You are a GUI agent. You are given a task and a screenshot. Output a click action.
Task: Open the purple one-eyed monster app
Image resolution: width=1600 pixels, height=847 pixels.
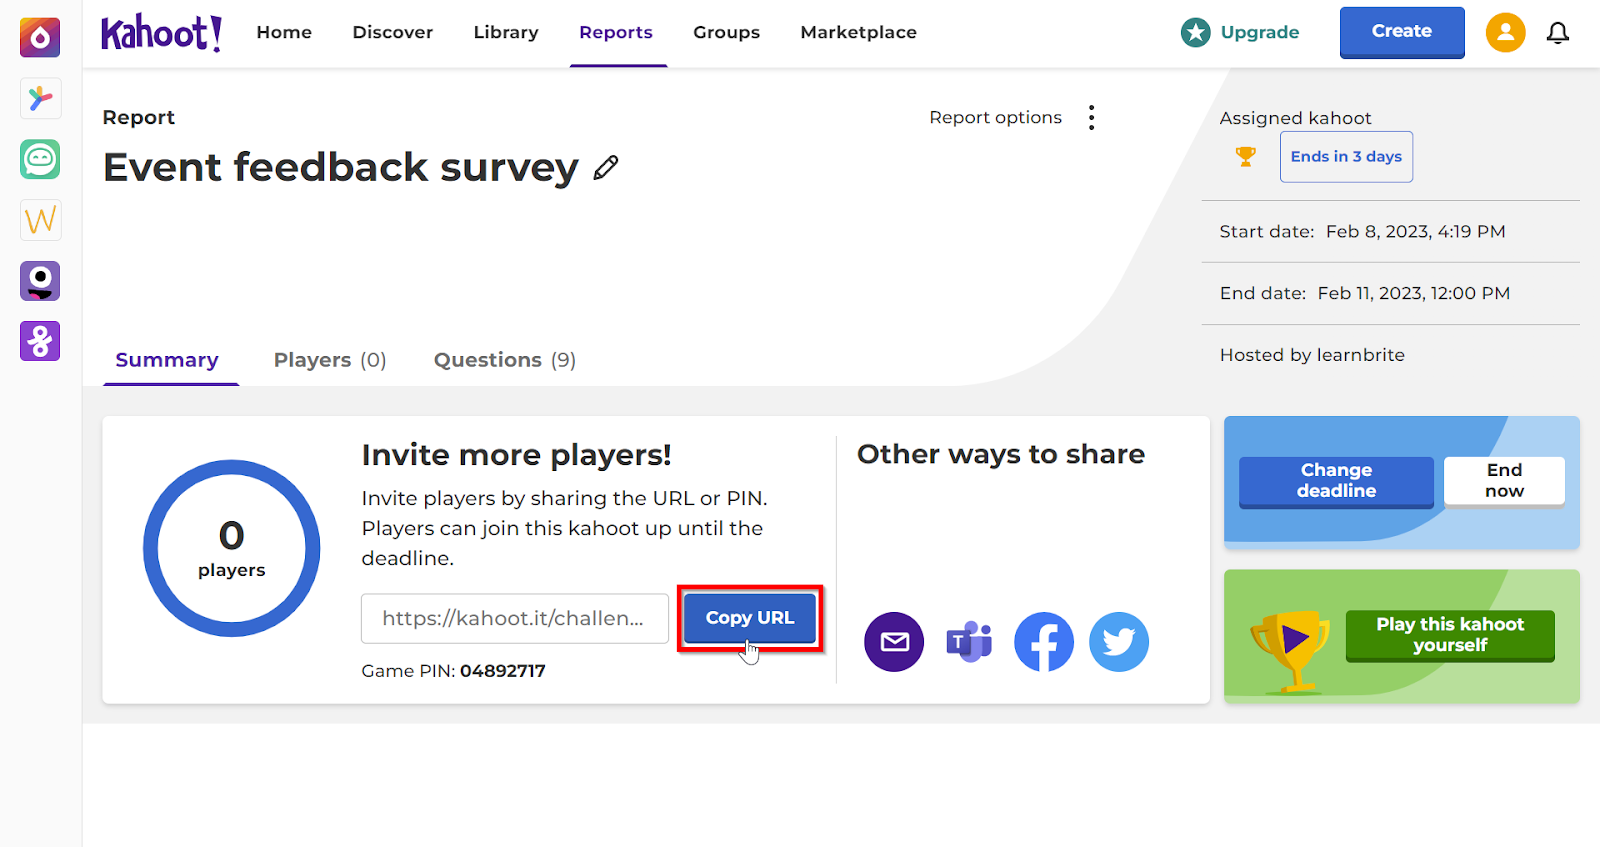40,281
